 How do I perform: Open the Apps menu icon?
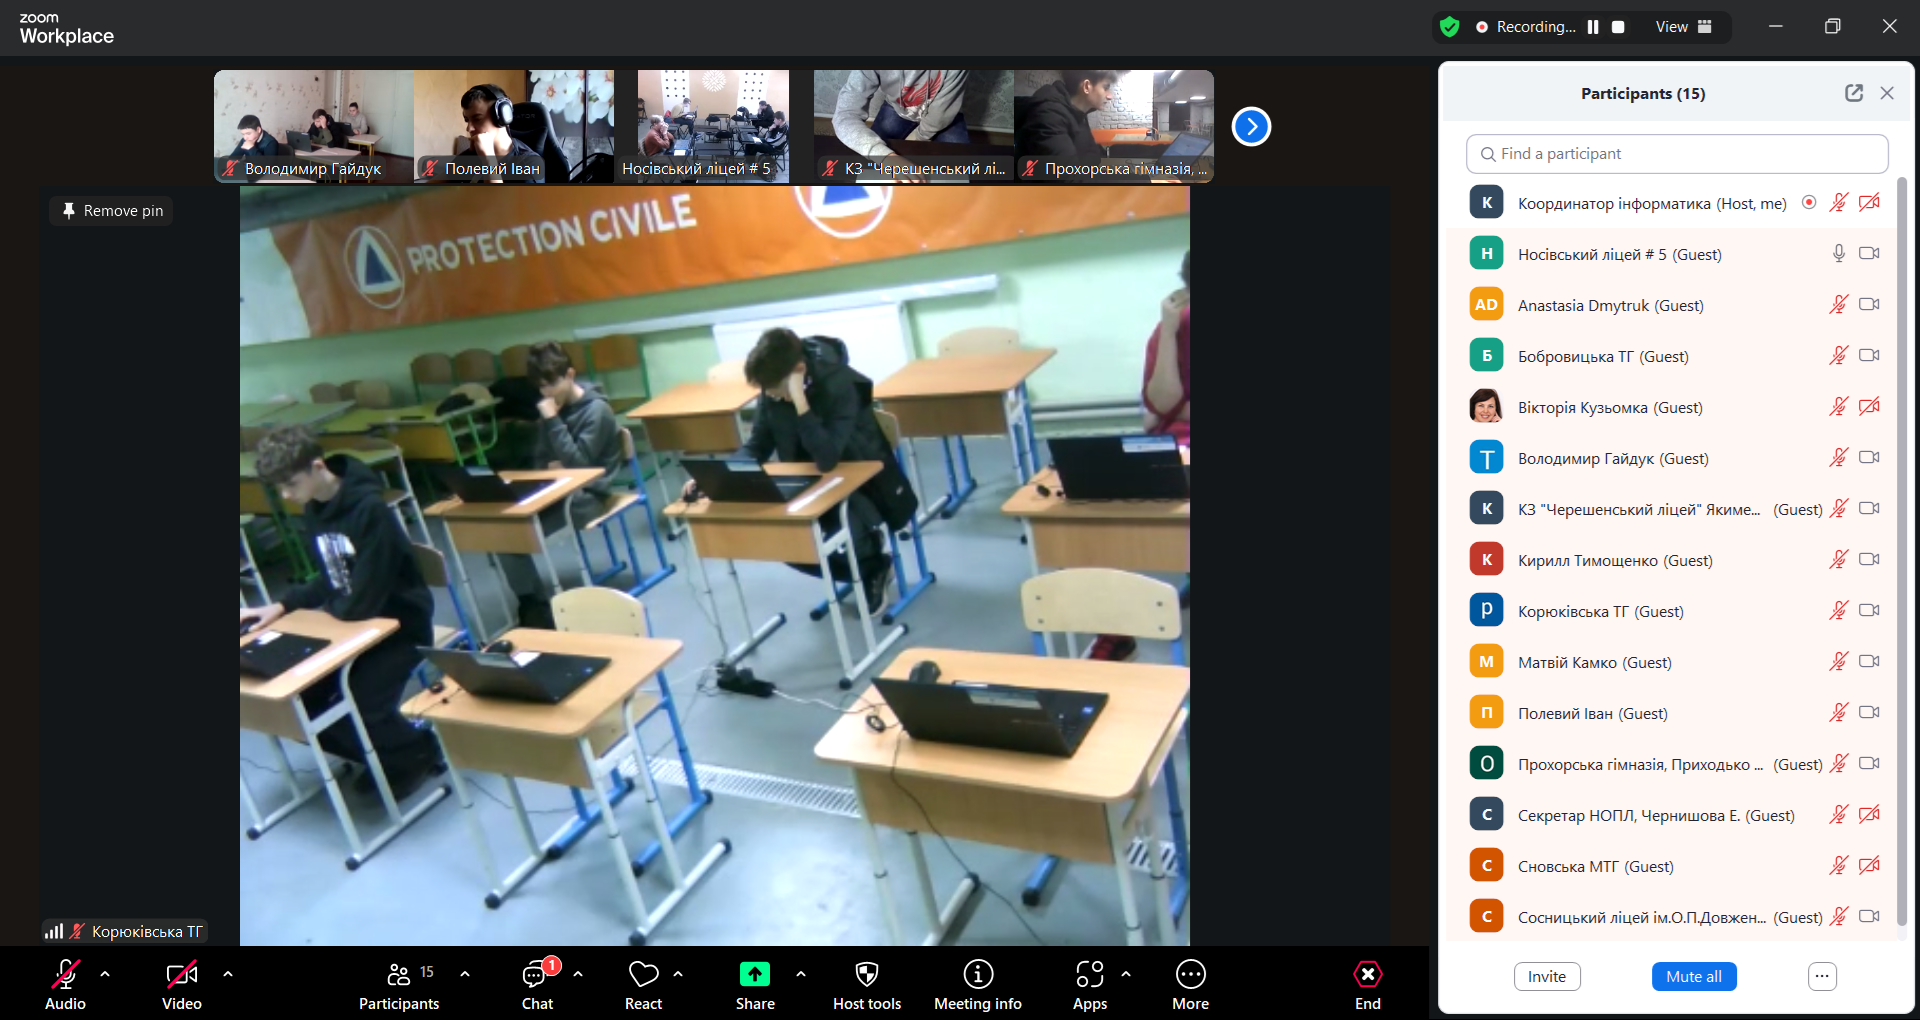1089,975
